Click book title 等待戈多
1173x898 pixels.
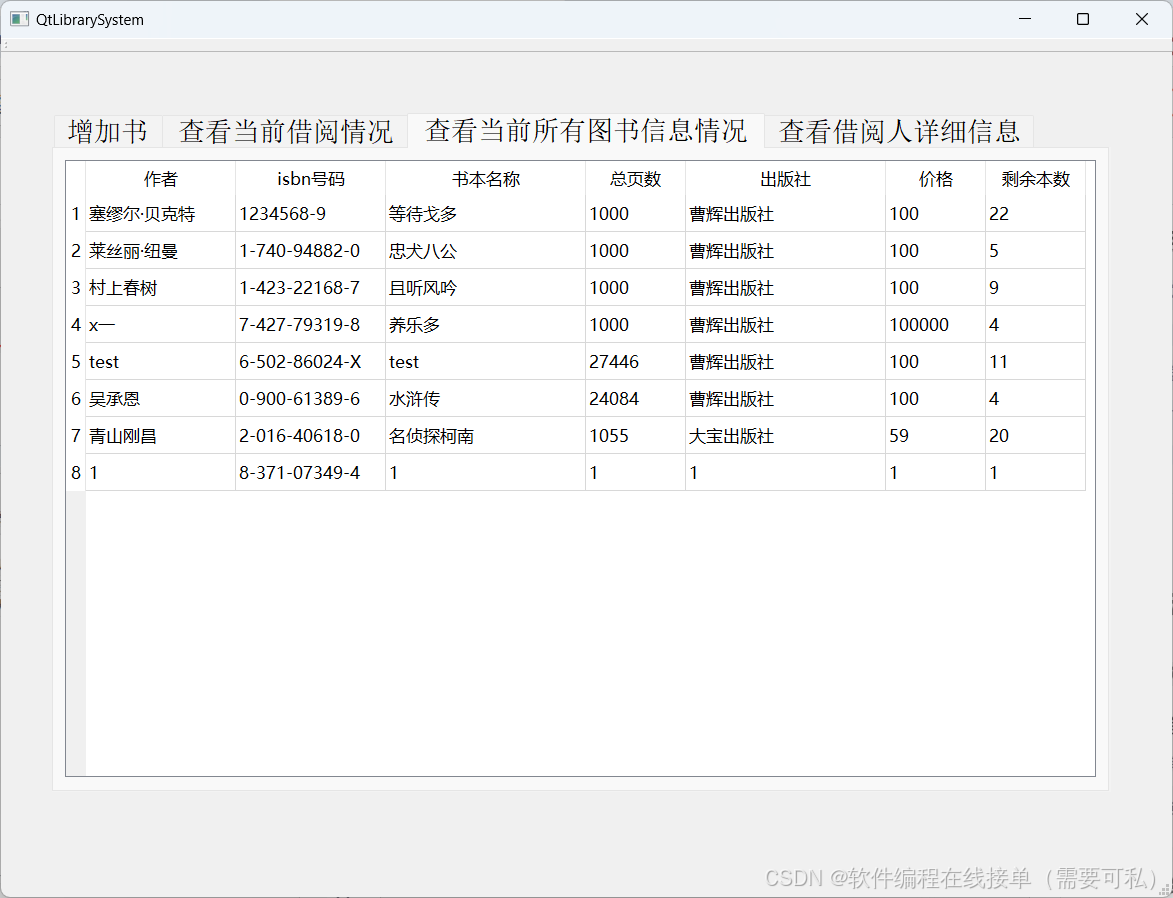click(x=486, y=214)
